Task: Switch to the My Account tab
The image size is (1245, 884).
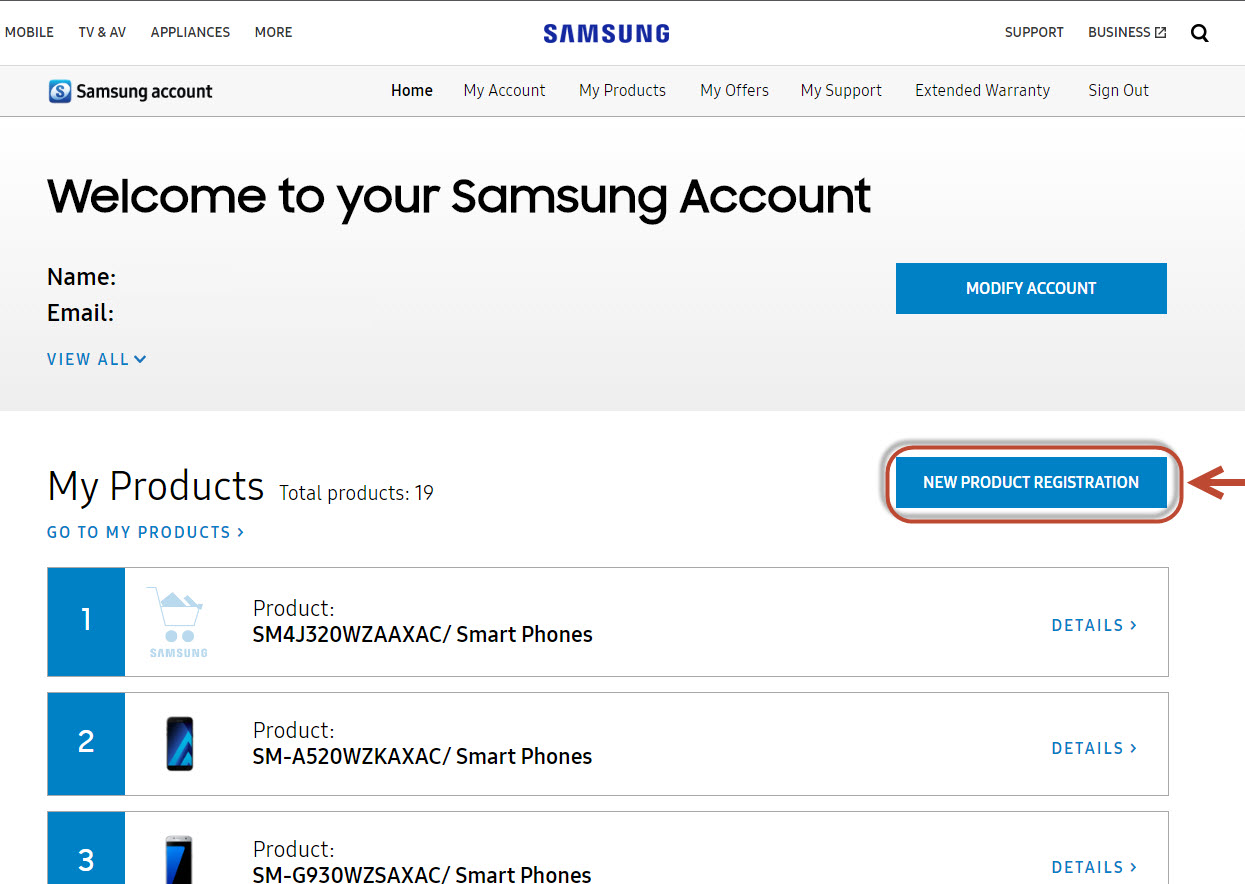Action: click(504, 90)
